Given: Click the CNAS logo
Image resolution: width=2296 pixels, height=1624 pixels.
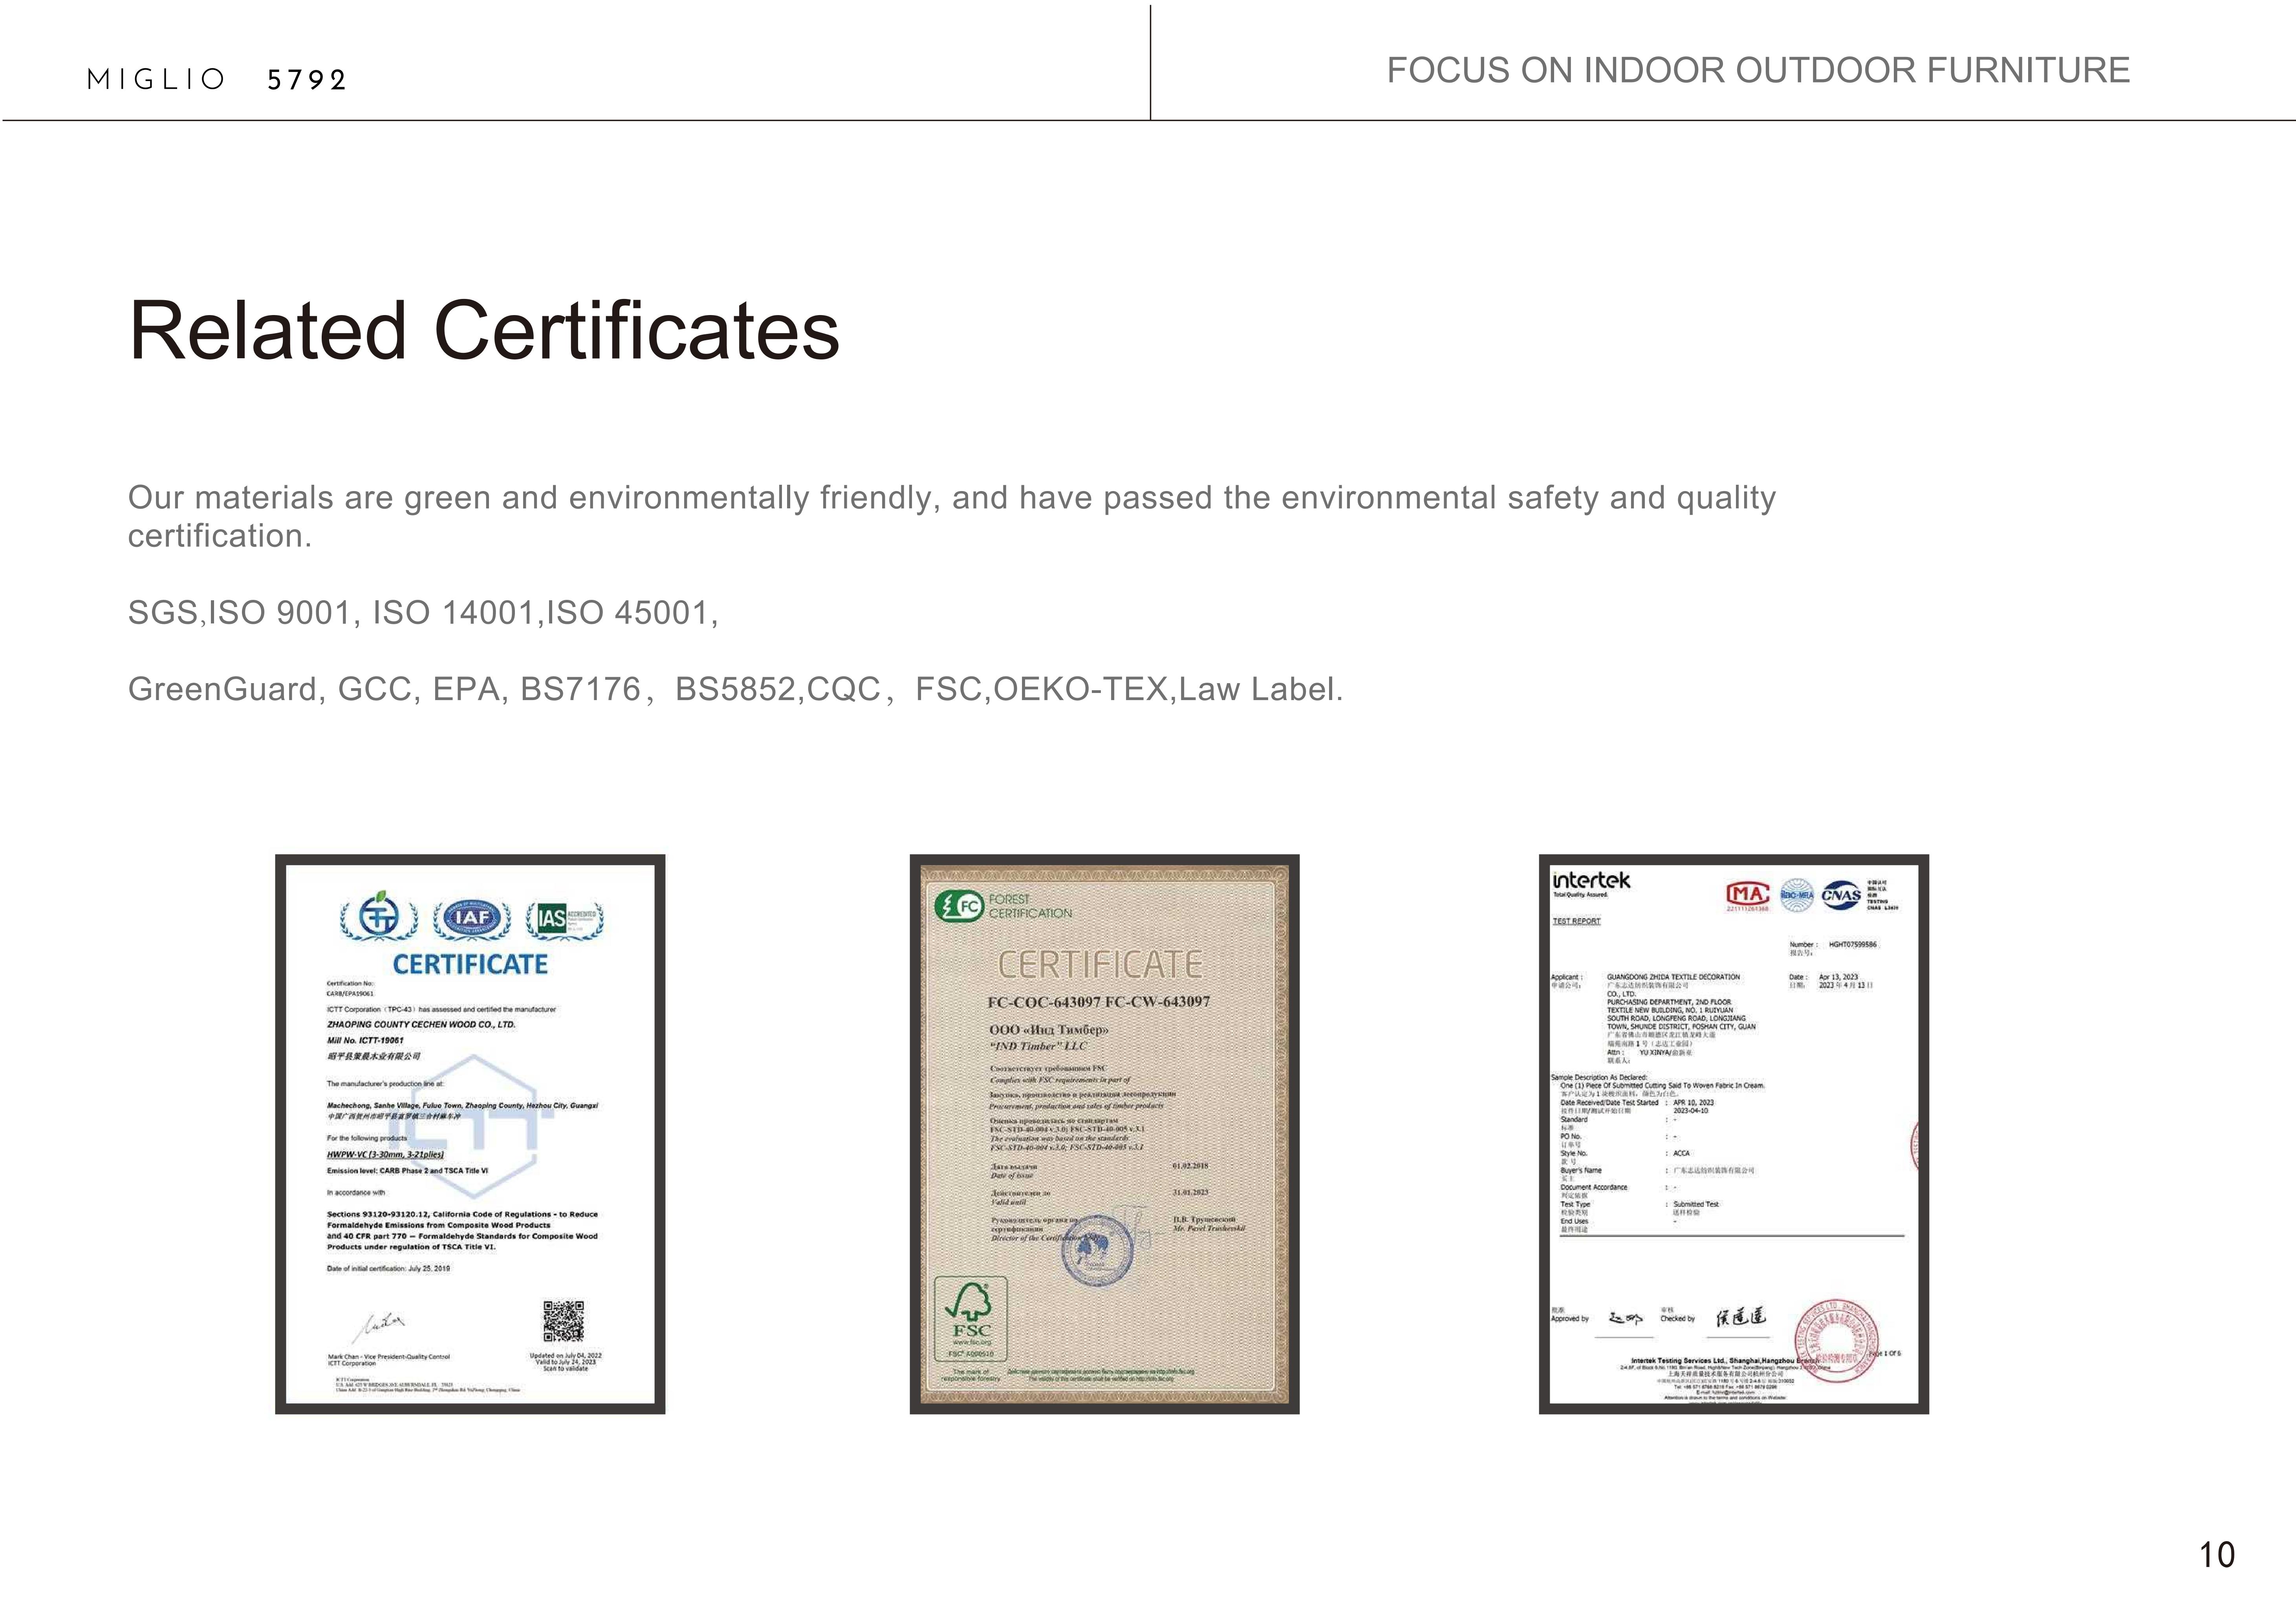Looking at the screenshot, I should pyautogui.click(x=1841, y=895).
